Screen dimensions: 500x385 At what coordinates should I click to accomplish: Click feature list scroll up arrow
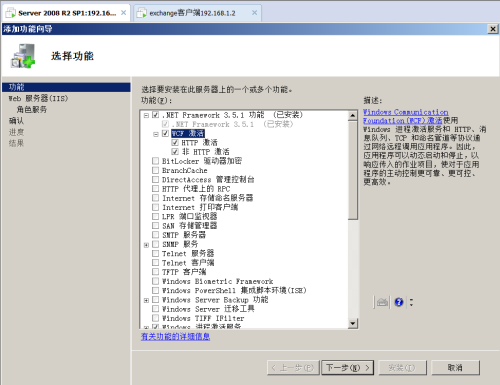[353, 115]
